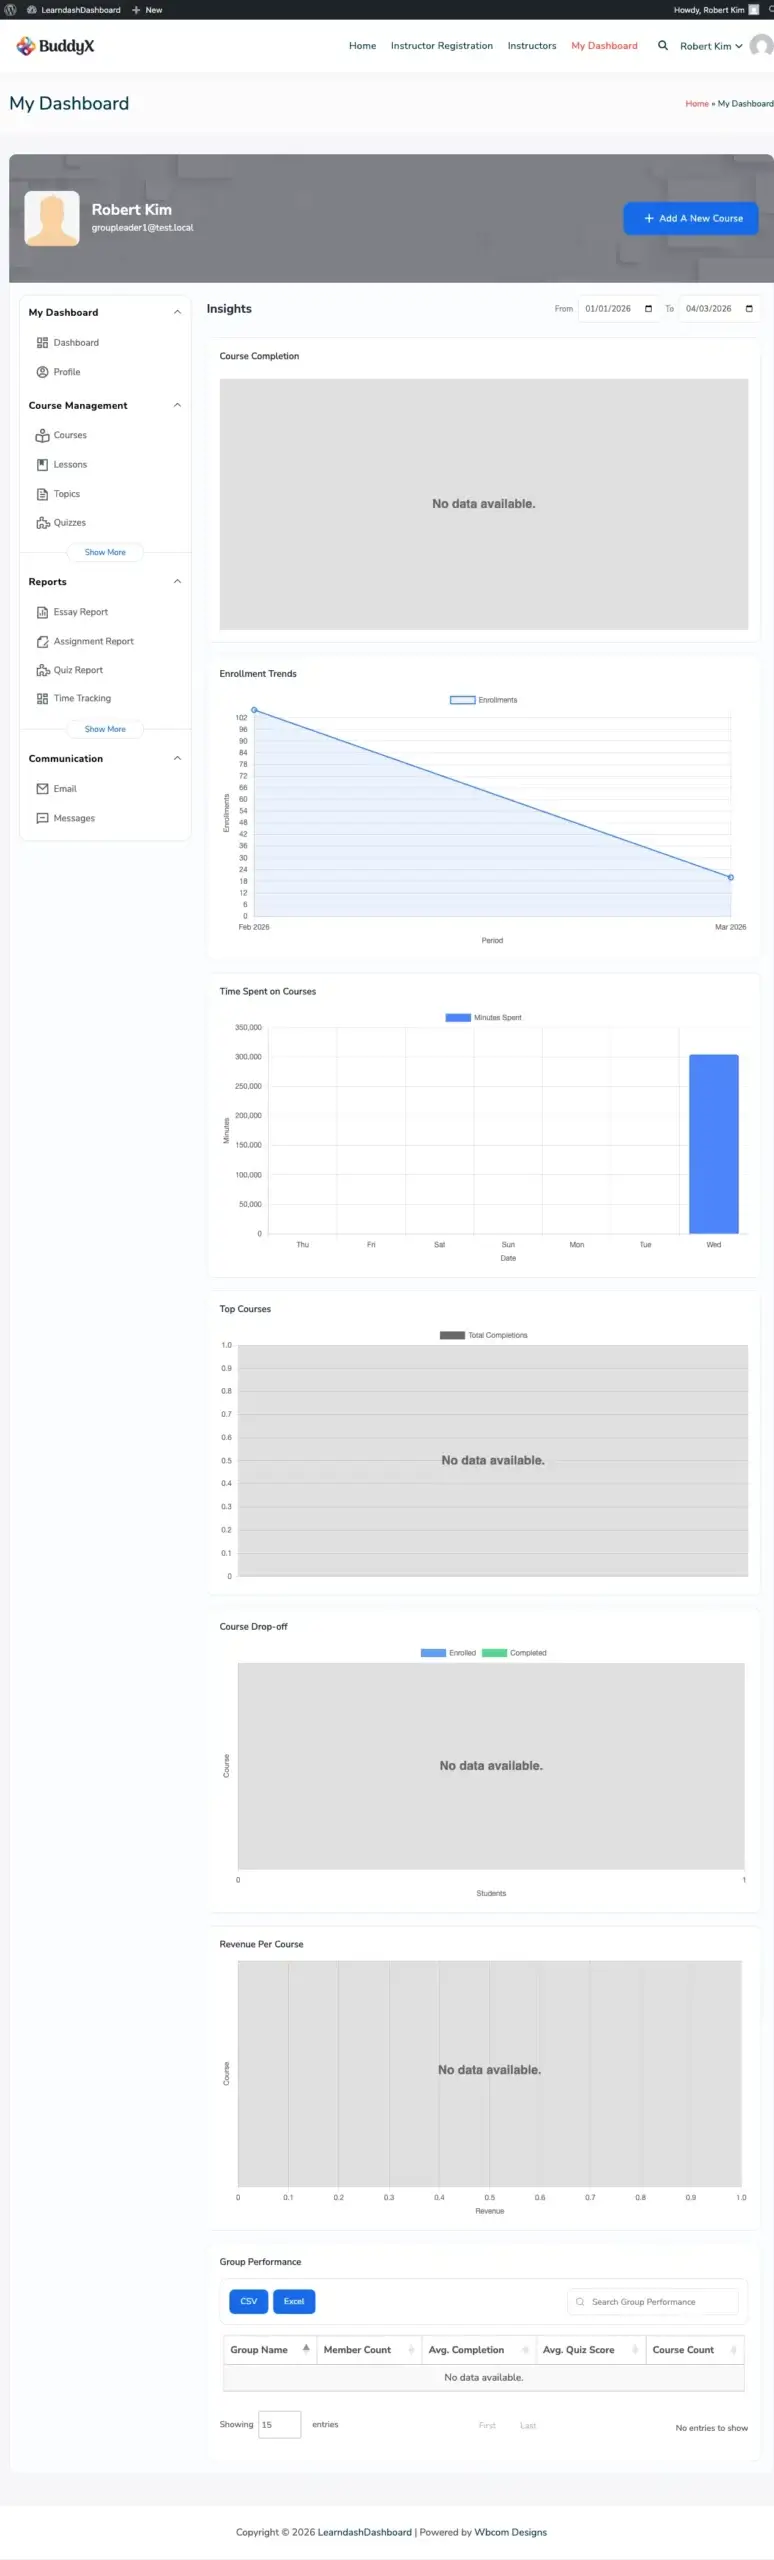Image resolution: width=774 pixels, height=2560 pixels.
Task: Click the Email envelope icon in the sidebar
Action: pyautogui.click(x=42, y=789)
